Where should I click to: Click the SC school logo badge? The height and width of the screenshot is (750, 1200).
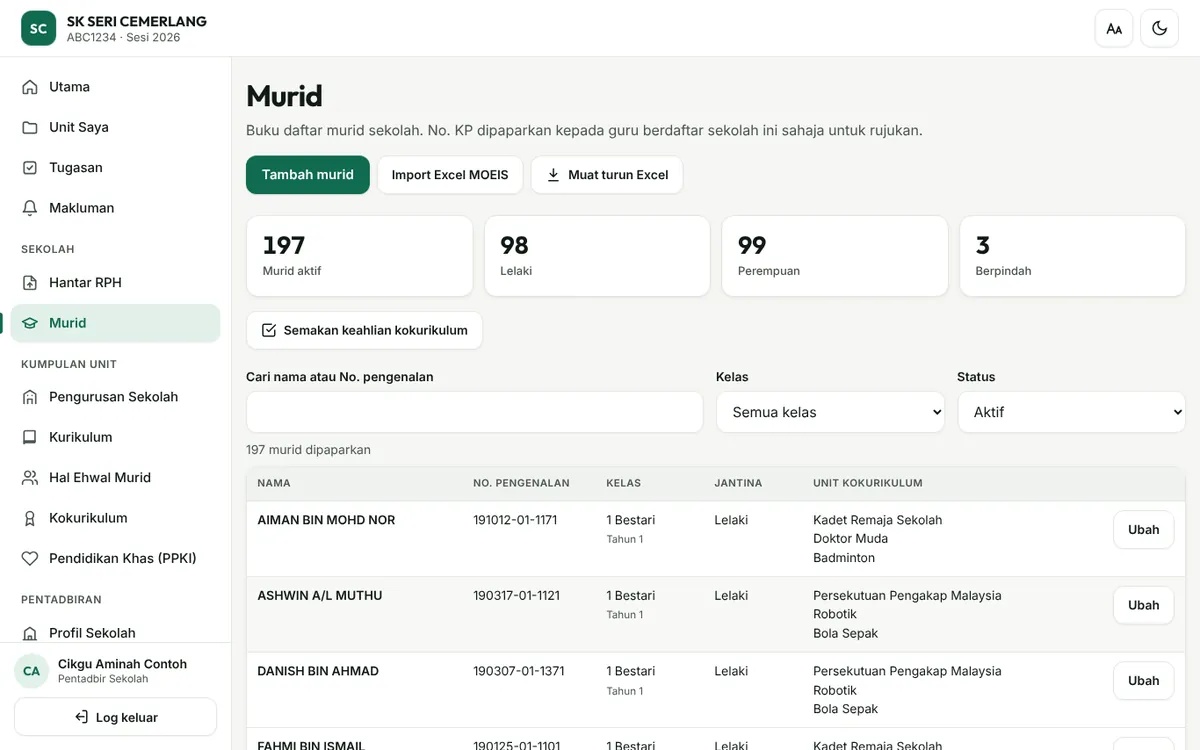click(x=38, y=28)
